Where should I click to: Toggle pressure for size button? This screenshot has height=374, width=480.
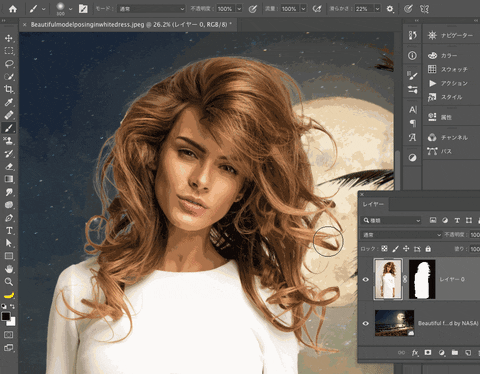pyautogui.click(x=408, y=9)
